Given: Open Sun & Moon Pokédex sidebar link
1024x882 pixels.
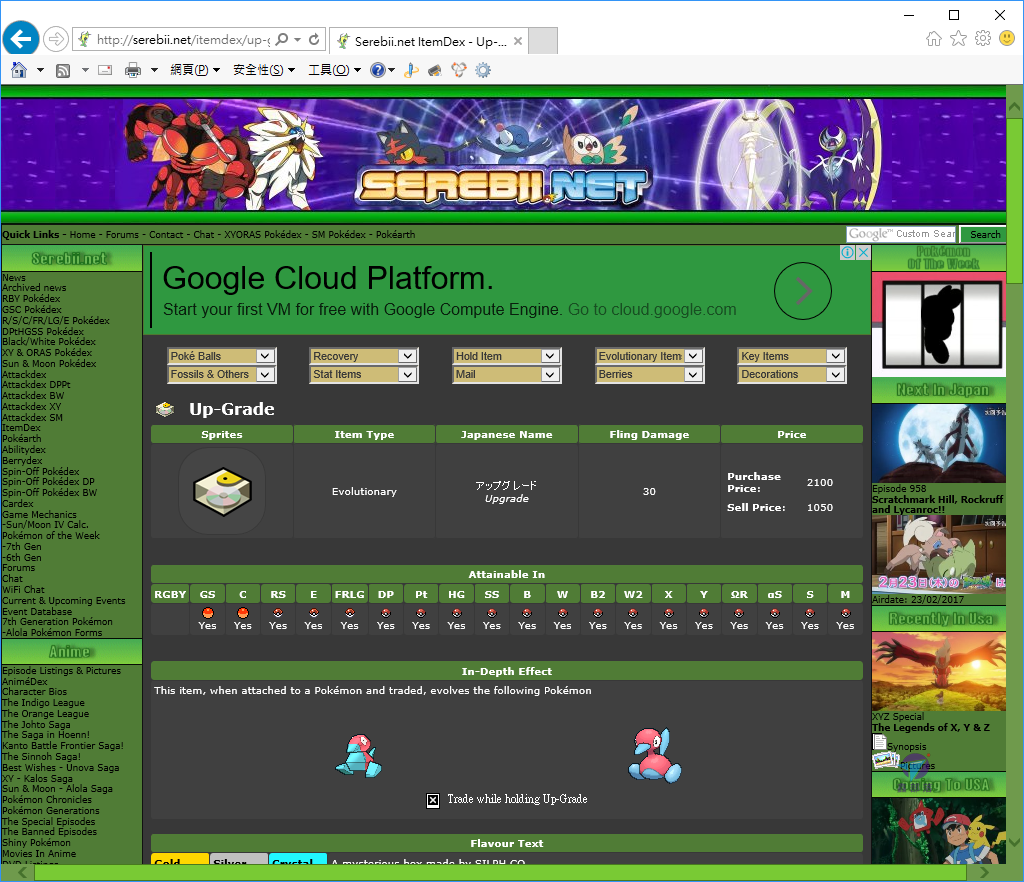Looking at the screenshot, I should click(49, 364).
